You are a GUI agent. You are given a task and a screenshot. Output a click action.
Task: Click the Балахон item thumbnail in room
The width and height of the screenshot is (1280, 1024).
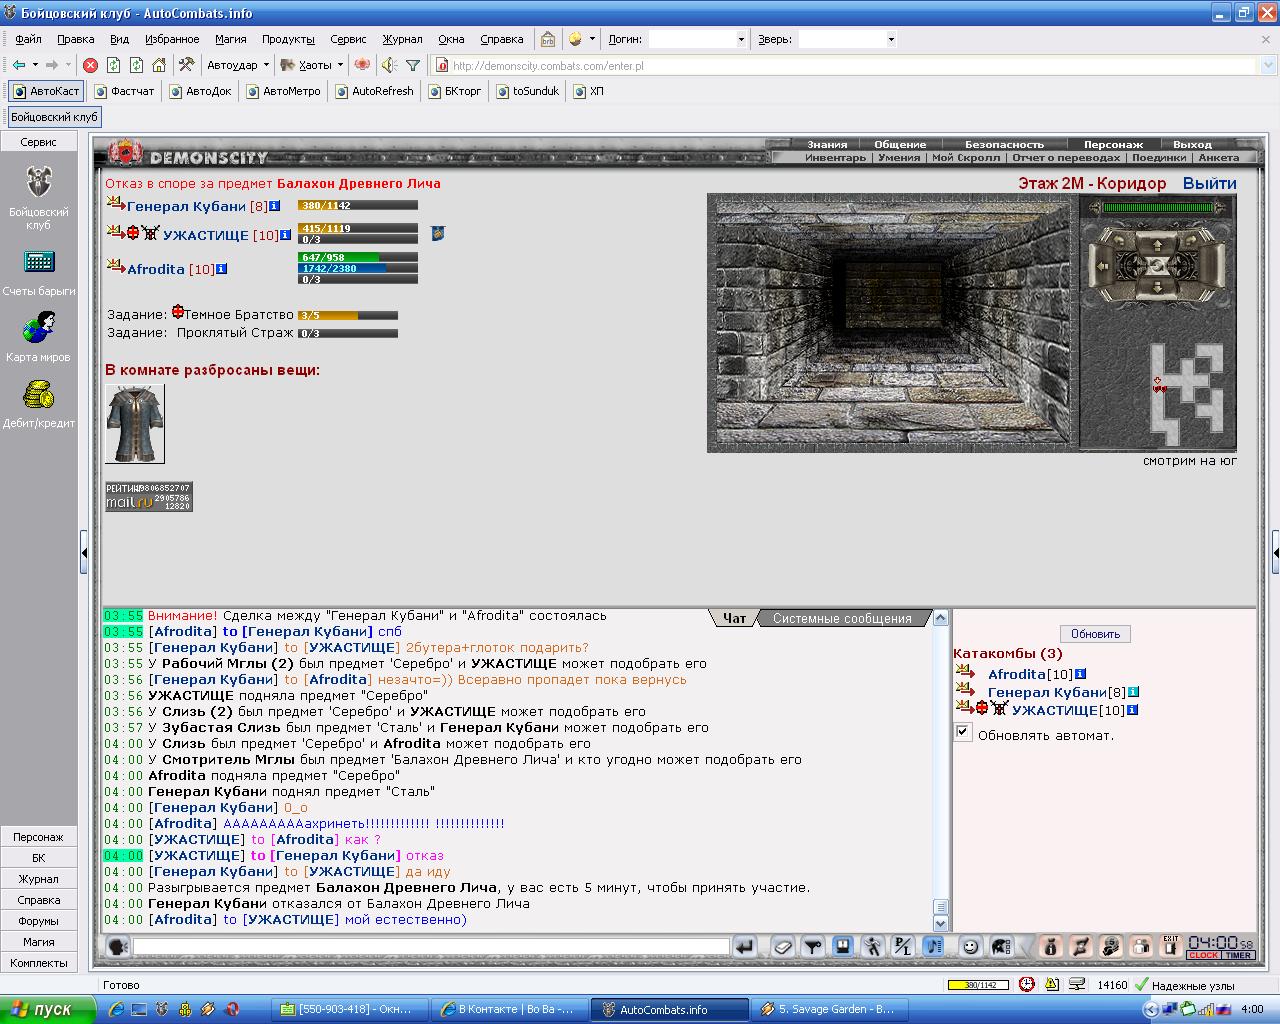click(135, 423)
